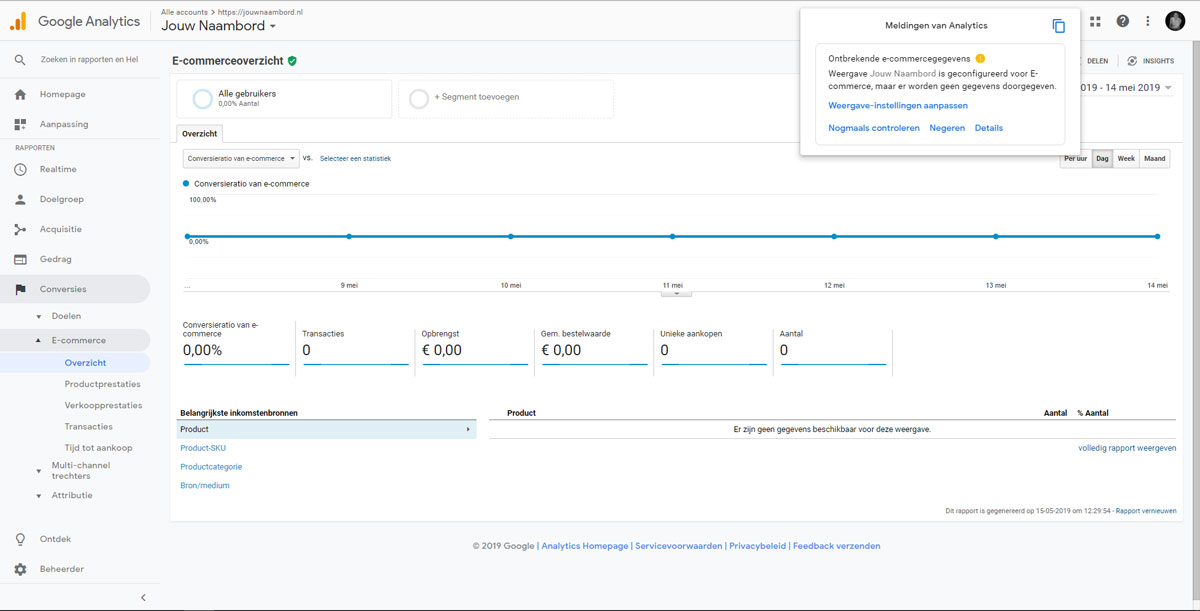
Task: Open Aanpassing dashboard icon in sidebar
Action: 20,124
